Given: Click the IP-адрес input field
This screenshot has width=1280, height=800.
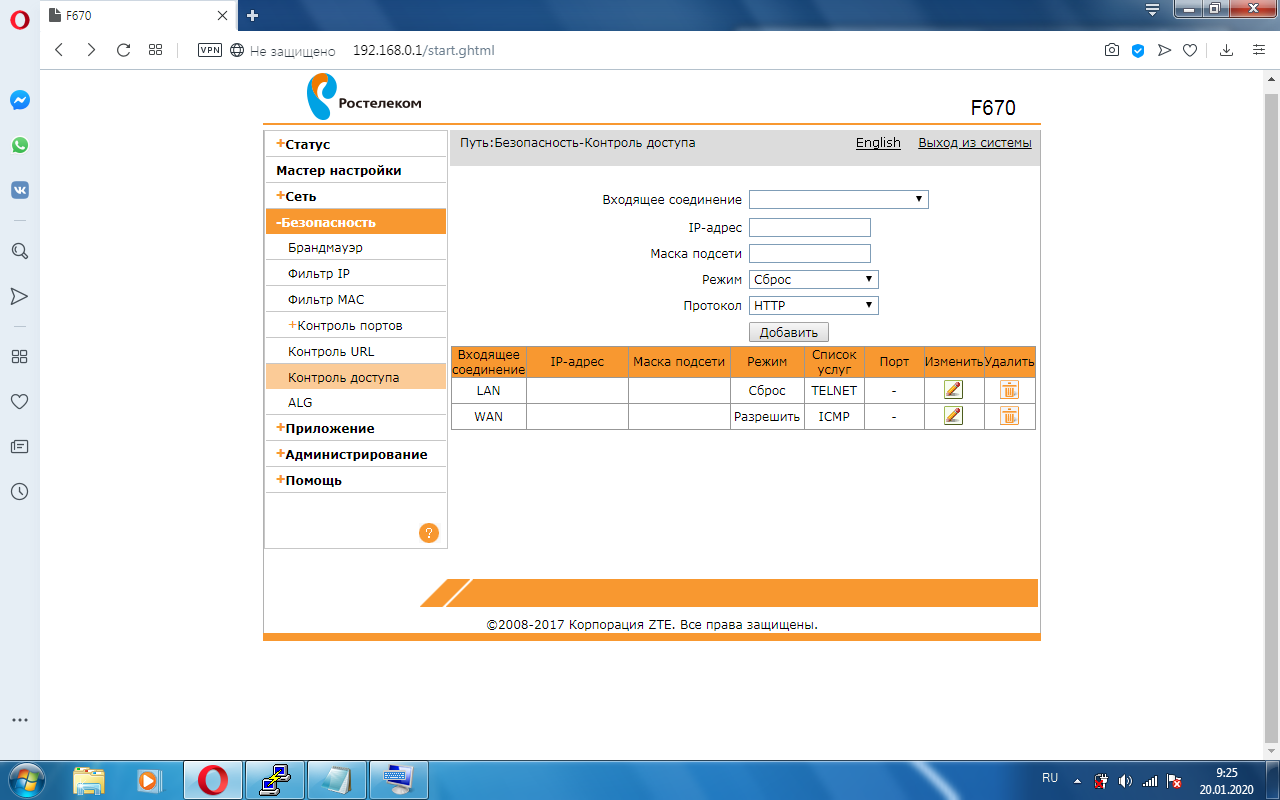Looking at the screenshot, I should [809, 227].
